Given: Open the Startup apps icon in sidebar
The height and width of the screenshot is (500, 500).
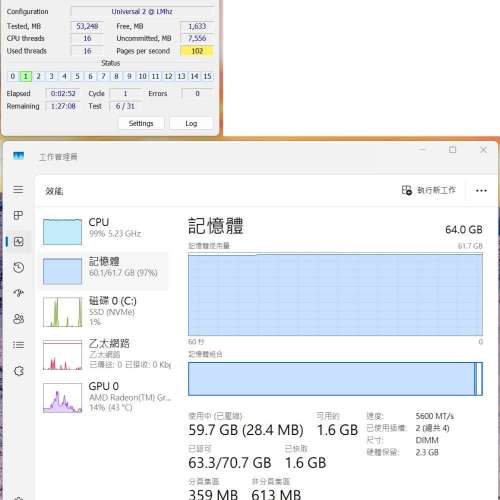Looking at the screenshot, I should [18, 293].
